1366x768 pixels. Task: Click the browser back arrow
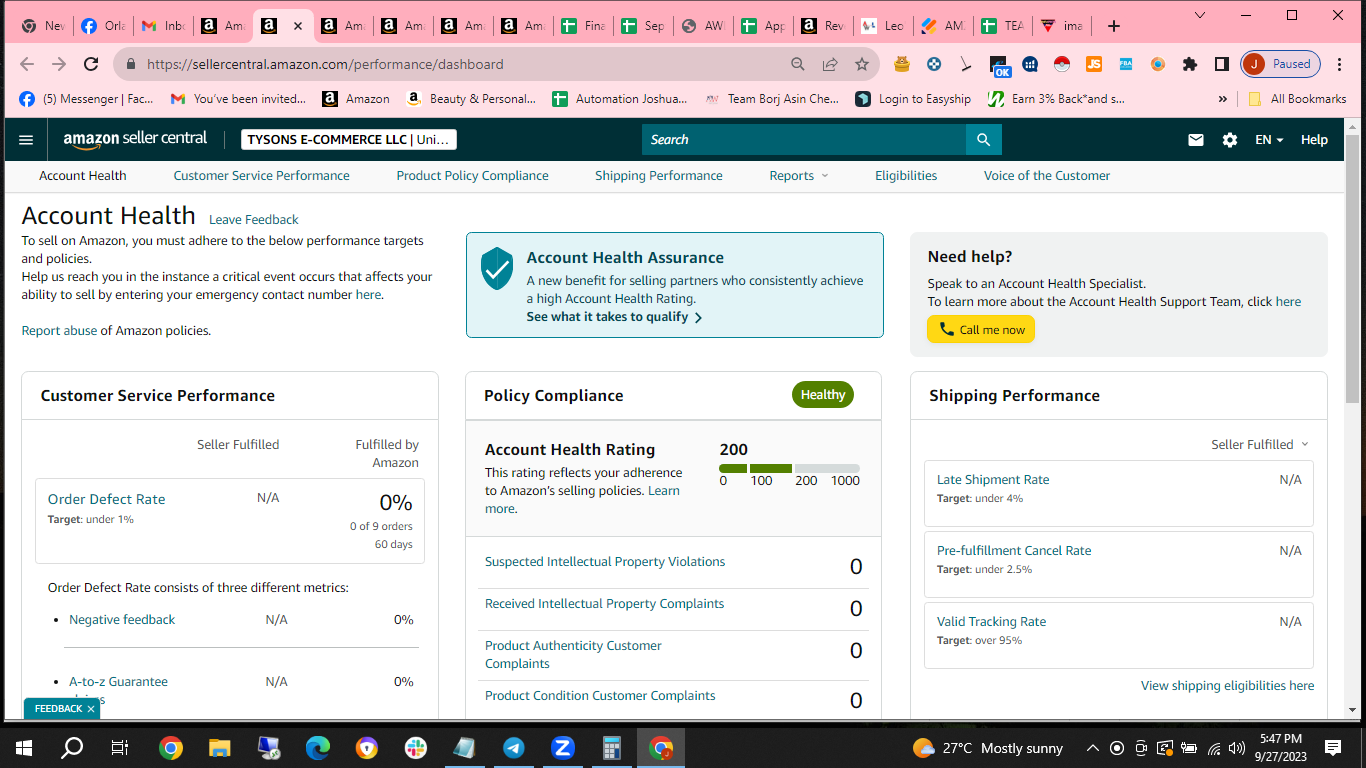[x=27, y=64]
